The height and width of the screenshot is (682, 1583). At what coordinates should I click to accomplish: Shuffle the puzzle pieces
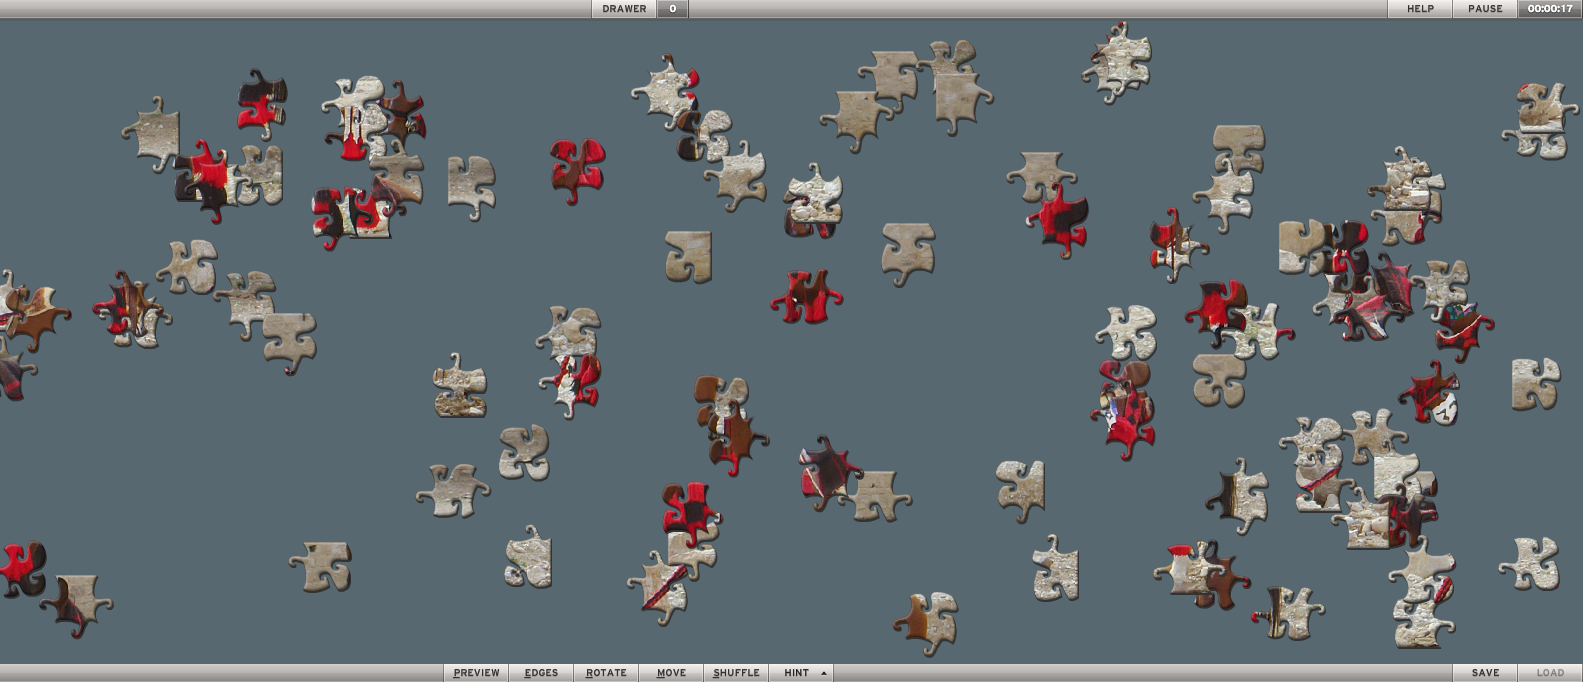736,673
